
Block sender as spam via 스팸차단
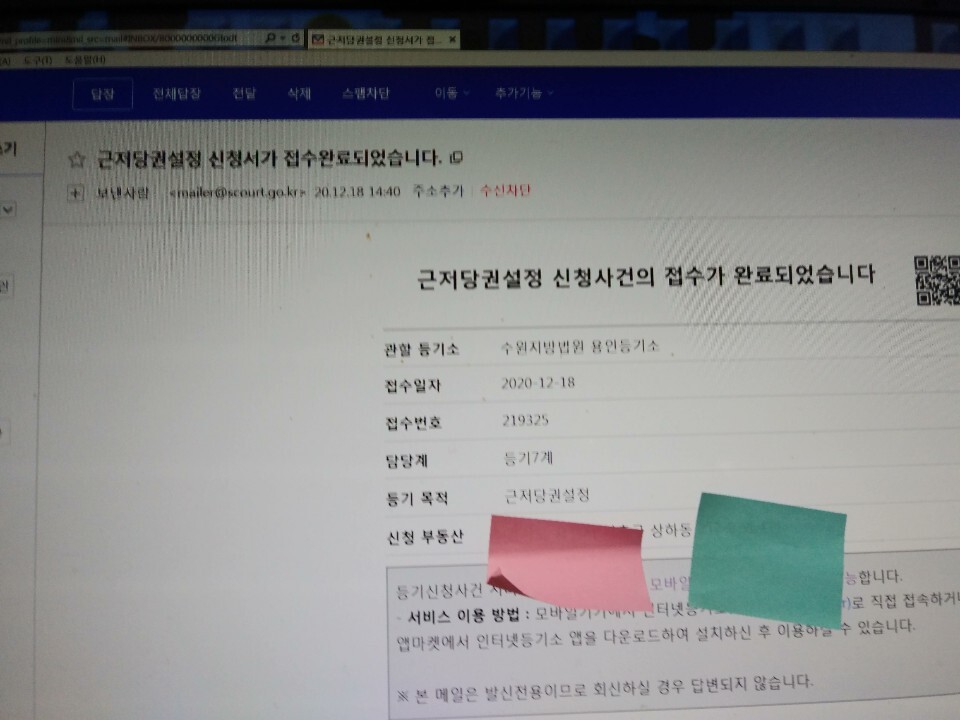[x=366, y=94]
